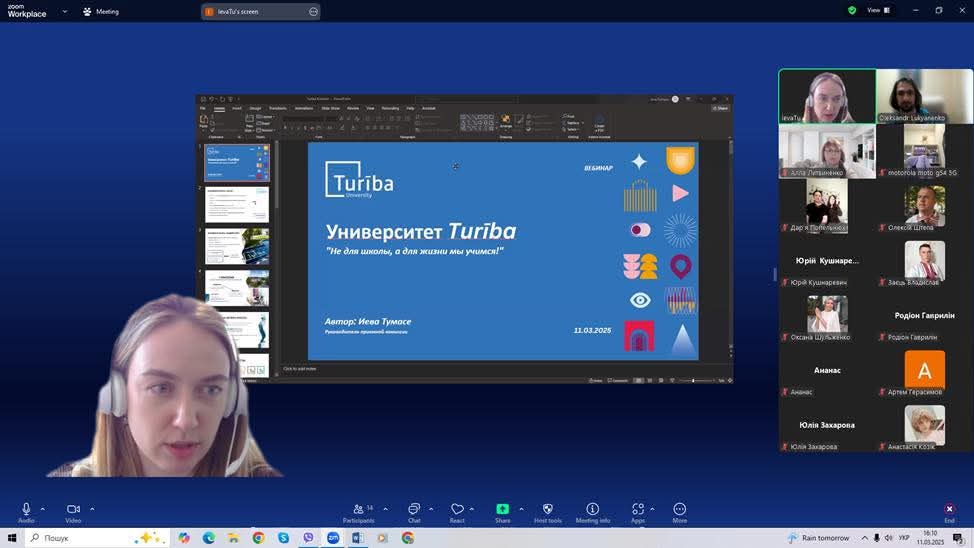Adjust PowerPoint zoom slider in status bar
Screen dimensions: 974x548
pos(693,380)
